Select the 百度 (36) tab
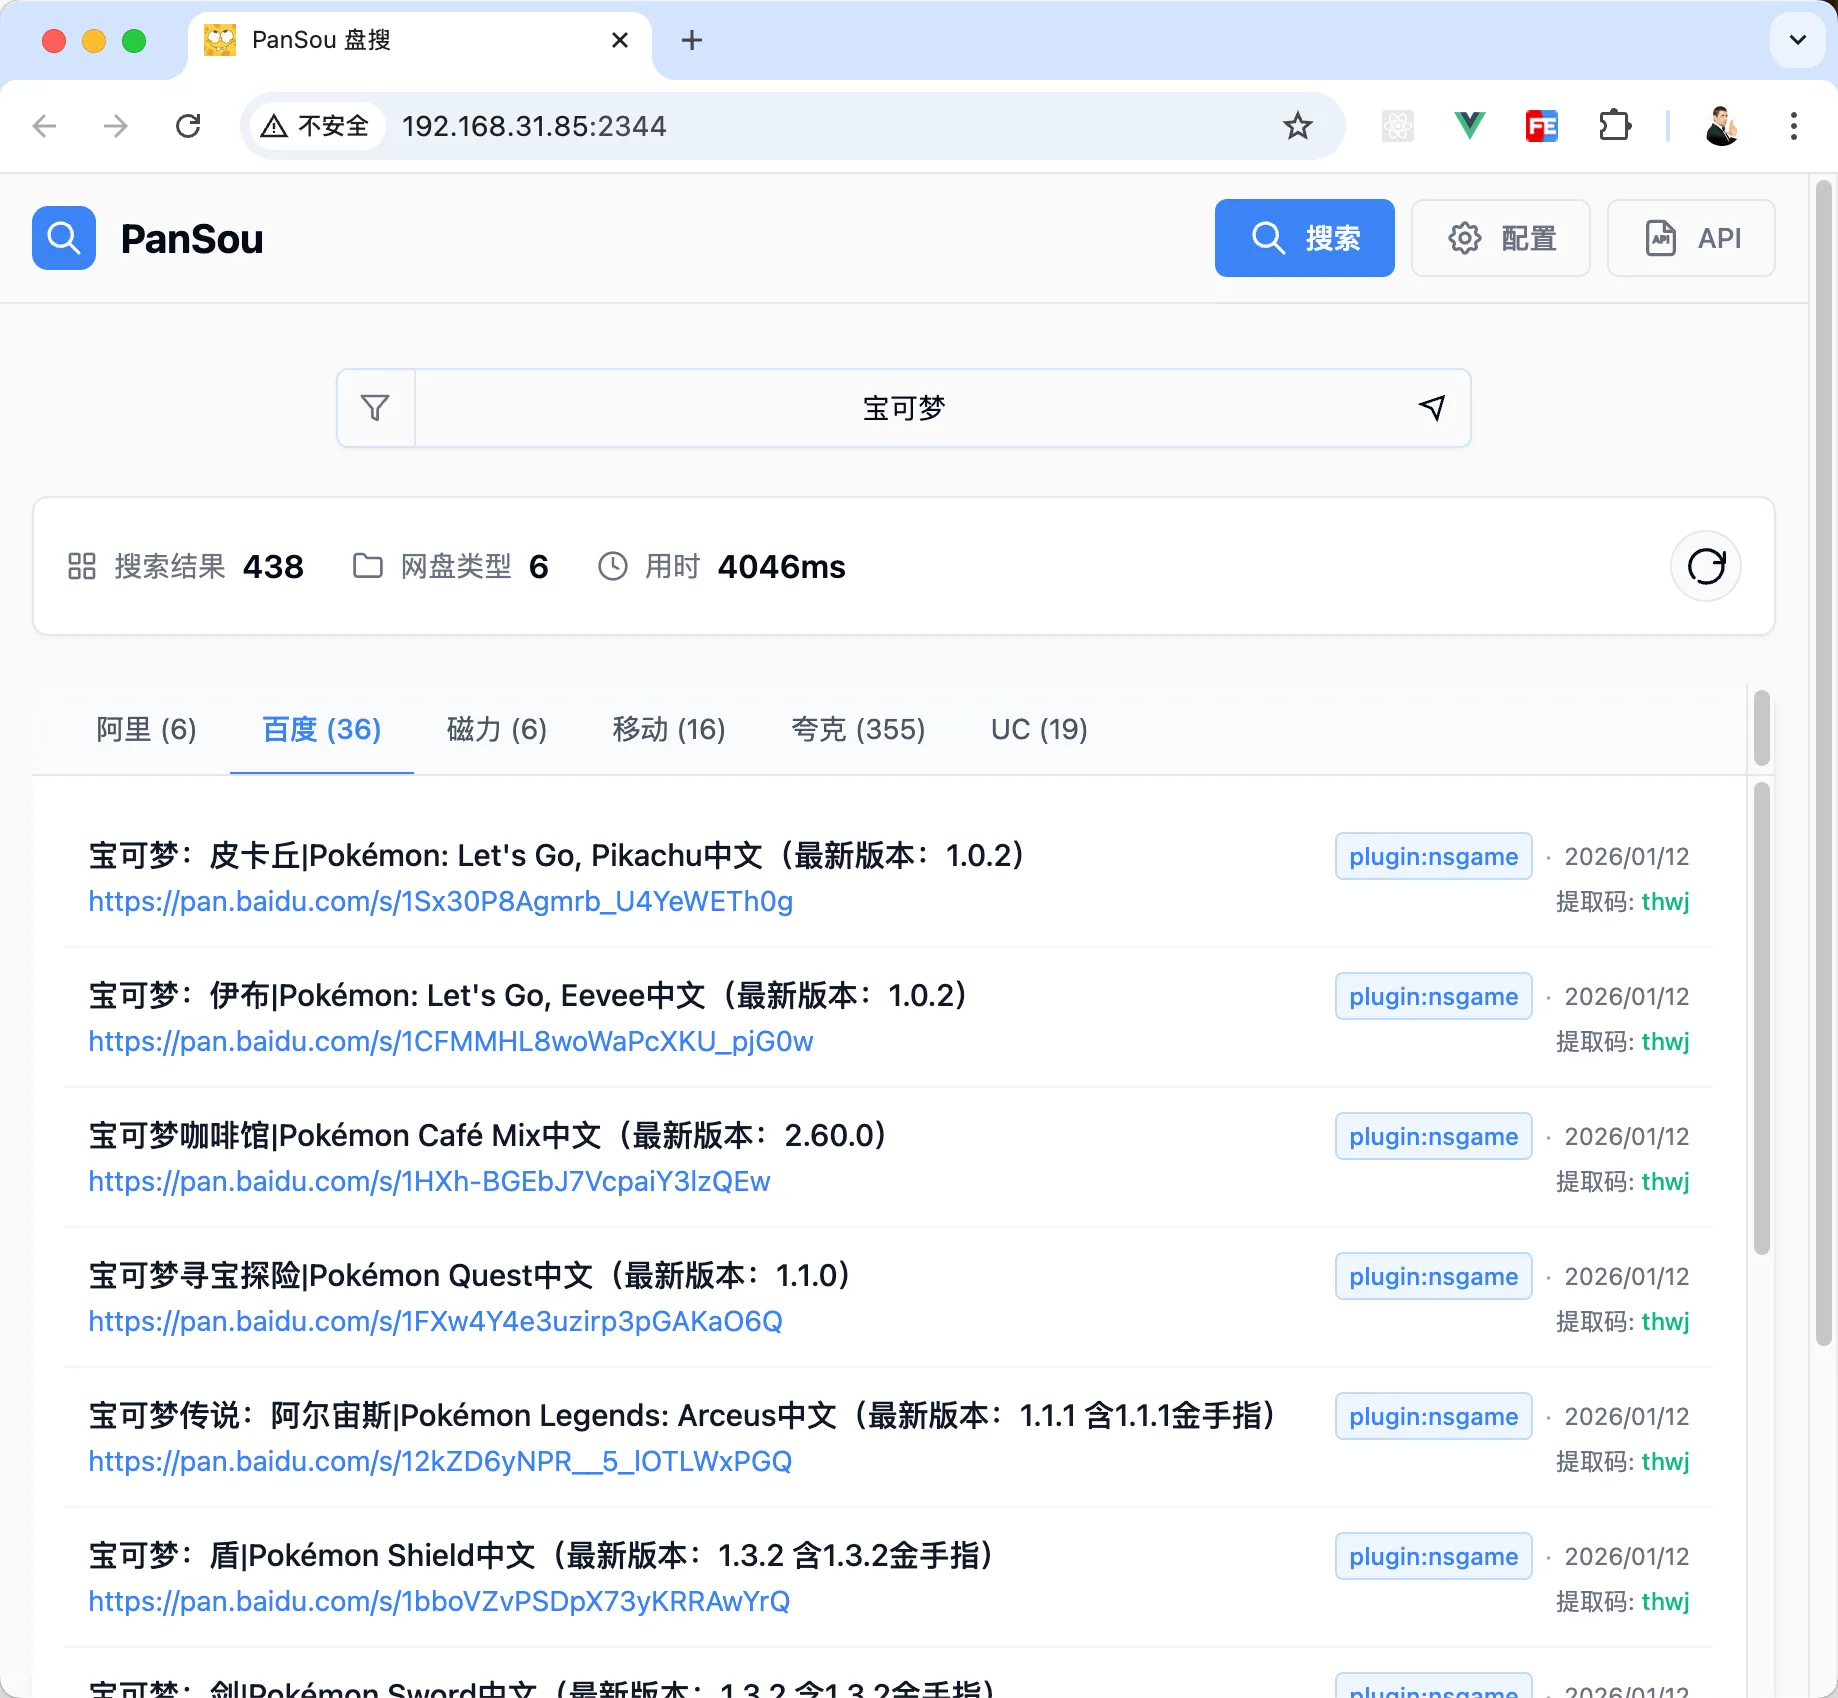Screen dimensions: 1838x1698 coord(322,730)
